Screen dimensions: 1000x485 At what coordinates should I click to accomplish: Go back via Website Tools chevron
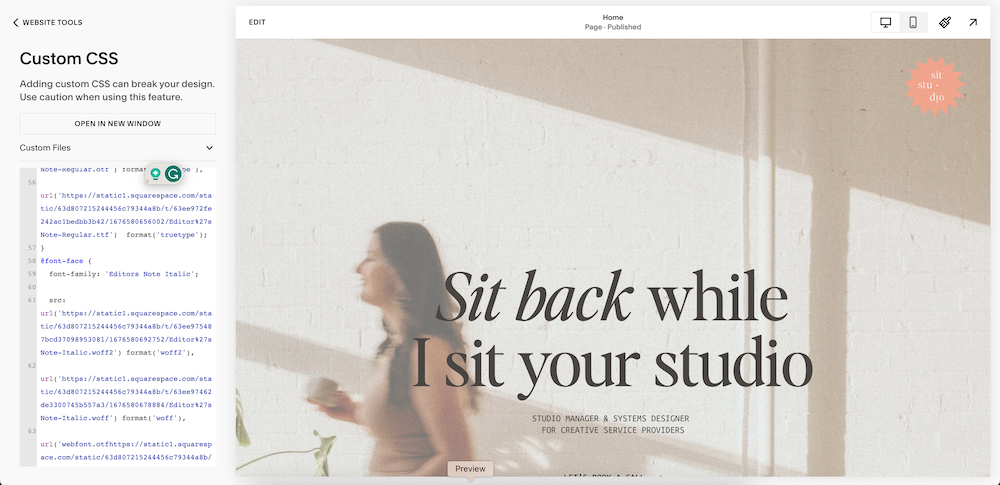15,22
